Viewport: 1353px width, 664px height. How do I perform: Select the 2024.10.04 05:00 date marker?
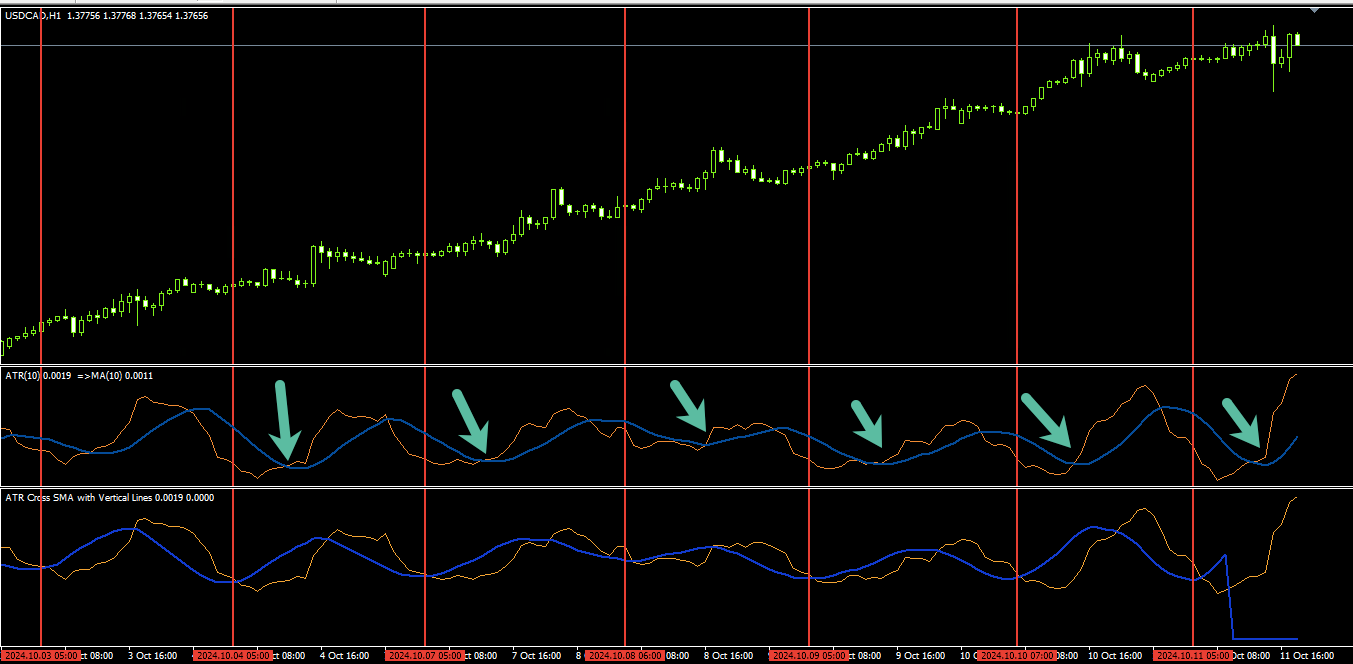[x=233, y=656]
